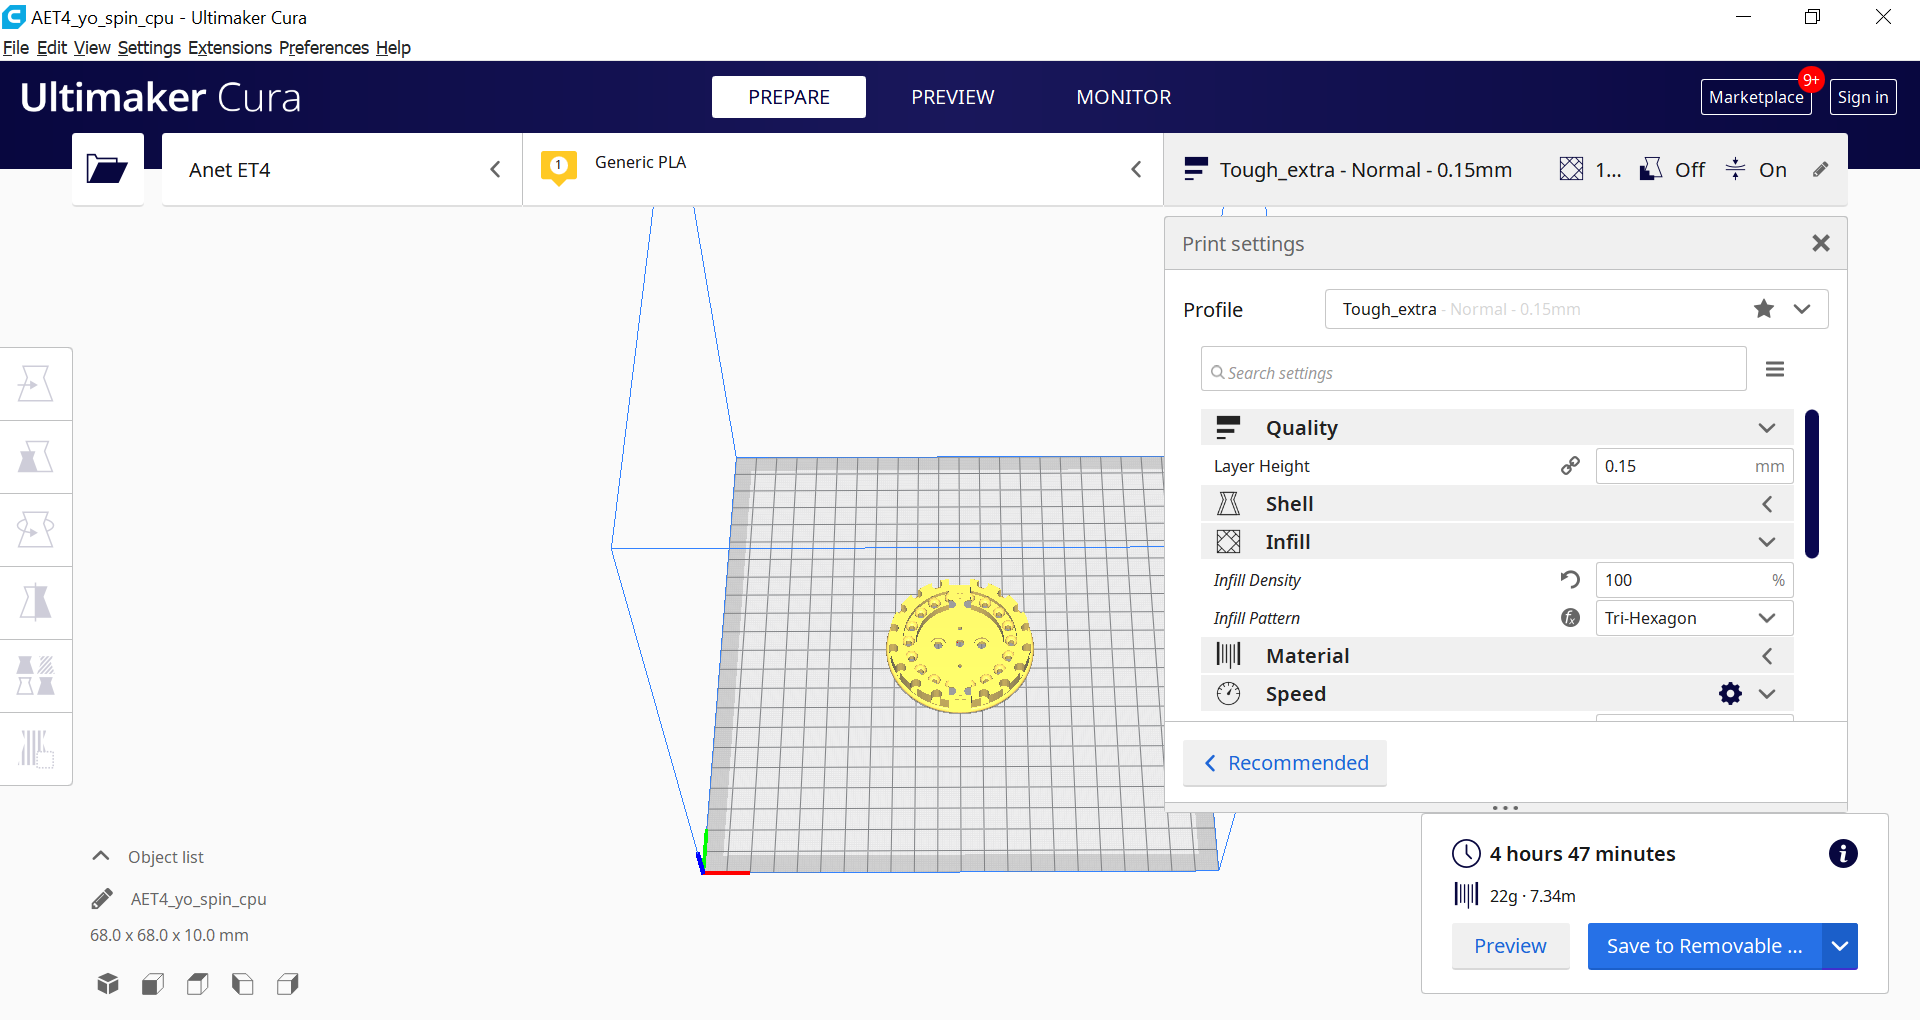
Task: Open Speed category settings gear
Action: coord(1730,694)
